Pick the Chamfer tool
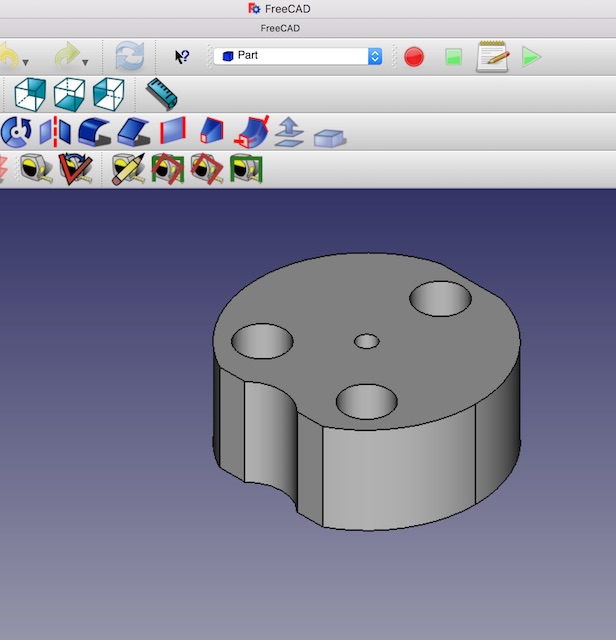This screenshot has height=640, width=616. (x=133, y=132)
